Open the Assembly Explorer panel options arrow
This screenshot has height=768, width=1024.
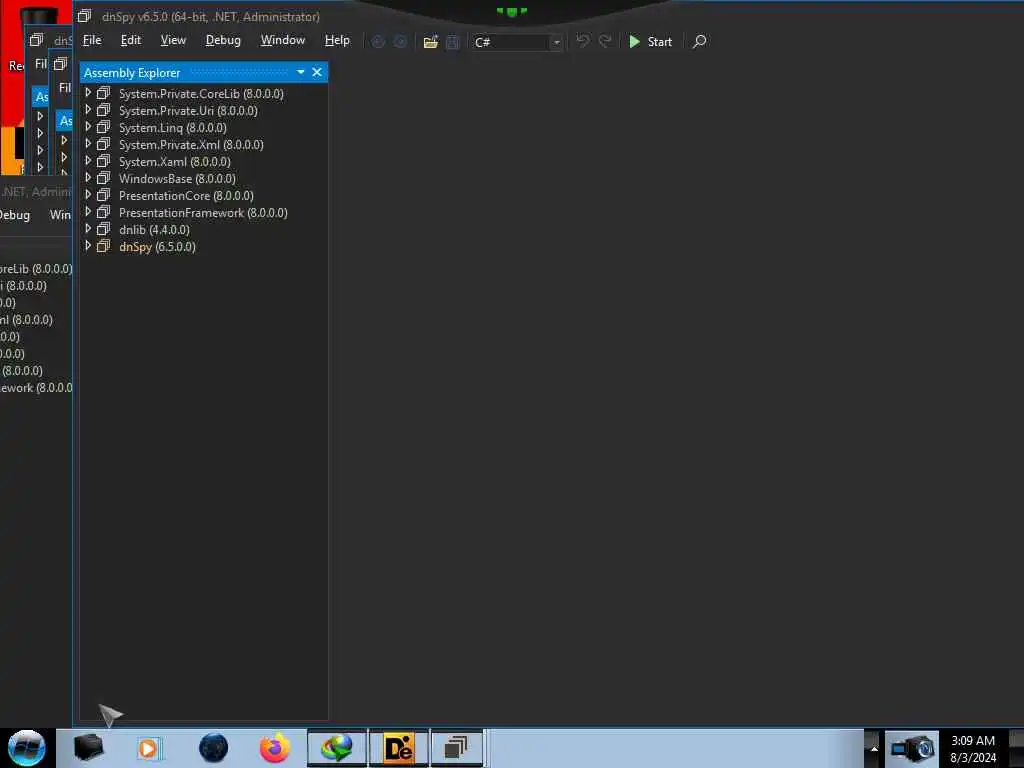[300, 72]
